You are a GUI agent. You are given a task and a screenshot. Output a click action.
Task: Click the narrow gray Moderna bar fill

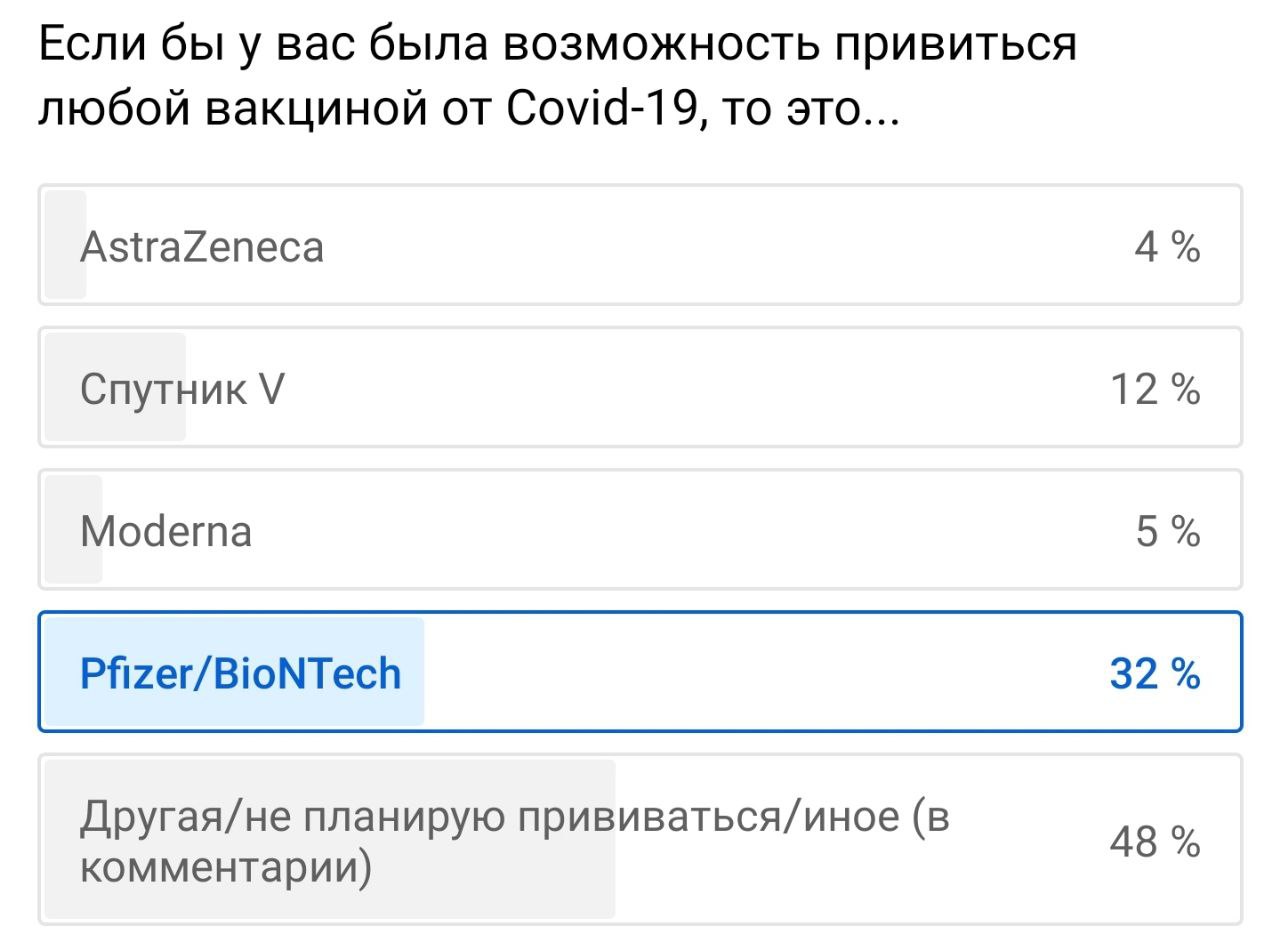pos(74,529)
